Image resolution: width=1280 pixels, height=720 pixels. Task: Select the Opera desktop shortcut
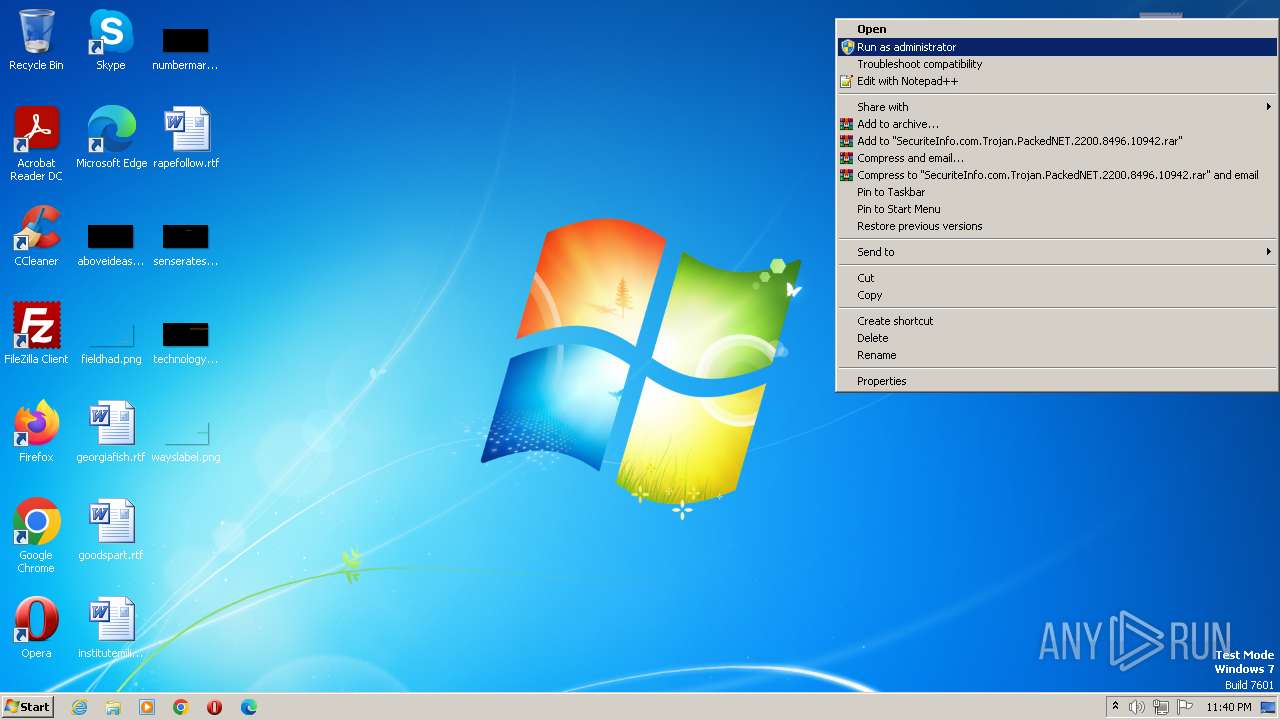coord(36,627)
